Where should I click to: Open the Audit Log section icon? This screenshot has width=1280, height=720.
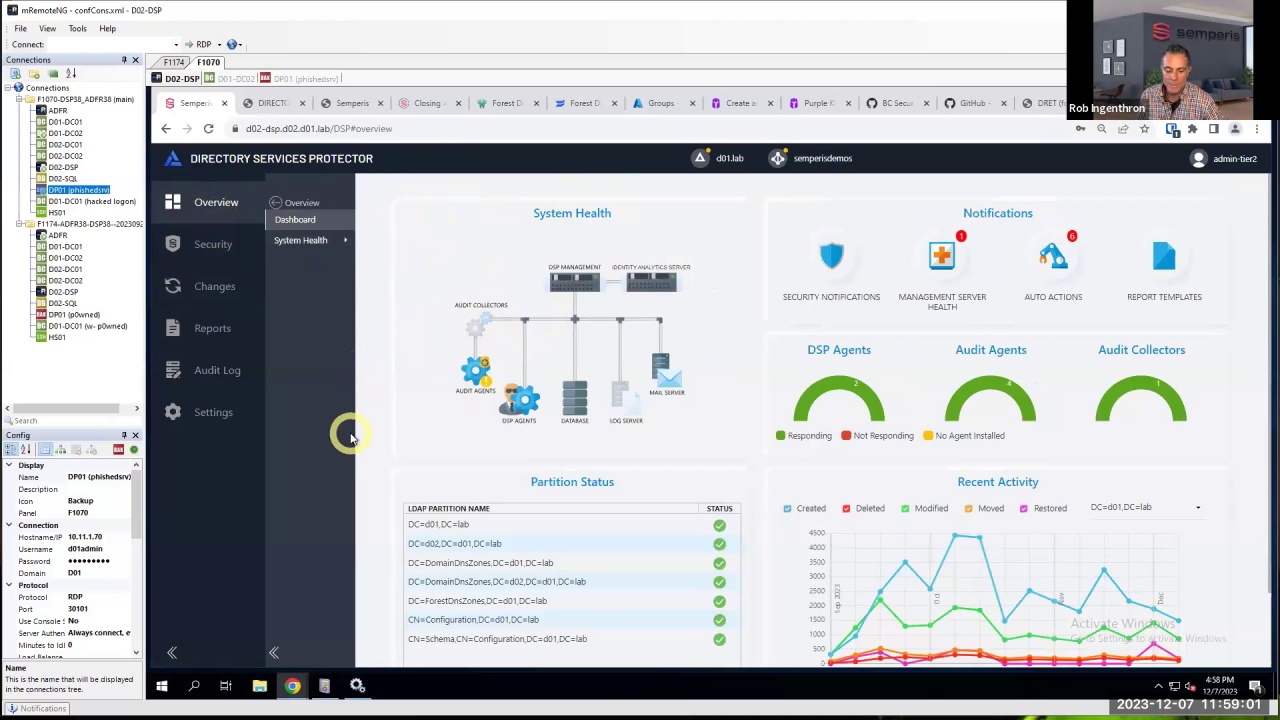(173, 370)
